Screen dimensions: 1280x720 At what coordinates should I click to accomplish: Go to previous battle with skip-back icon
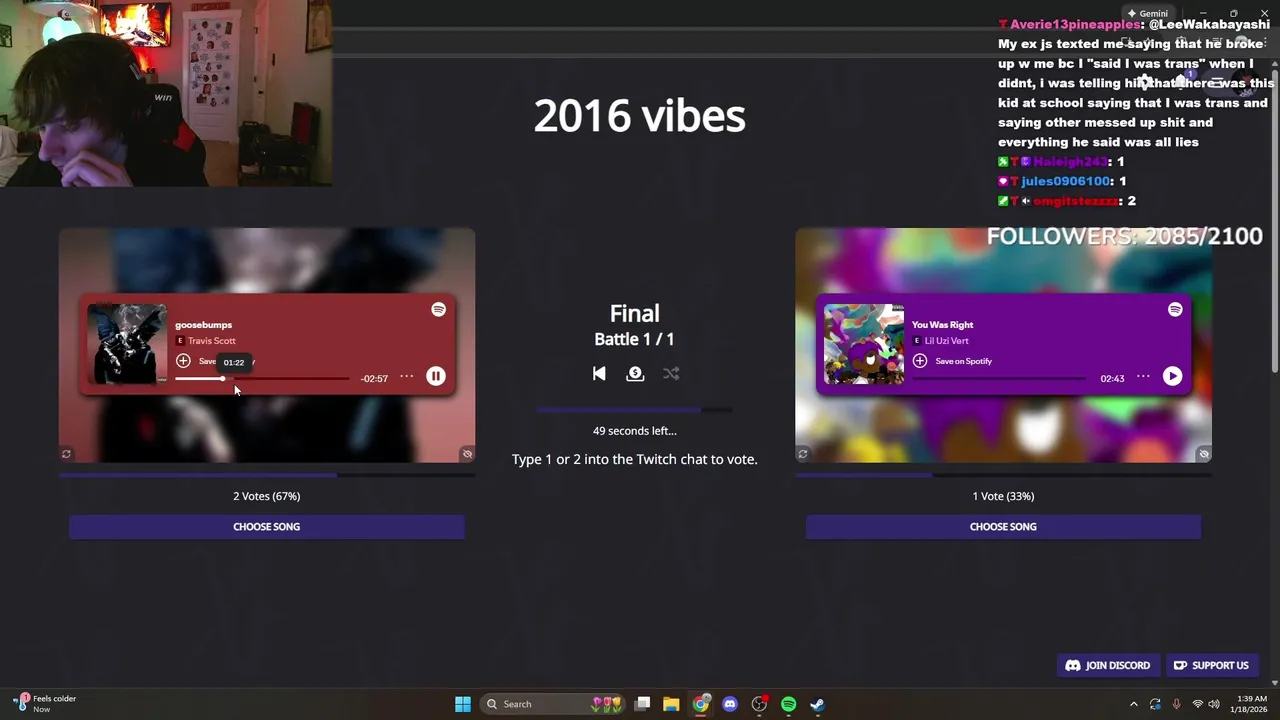[599, 373]
